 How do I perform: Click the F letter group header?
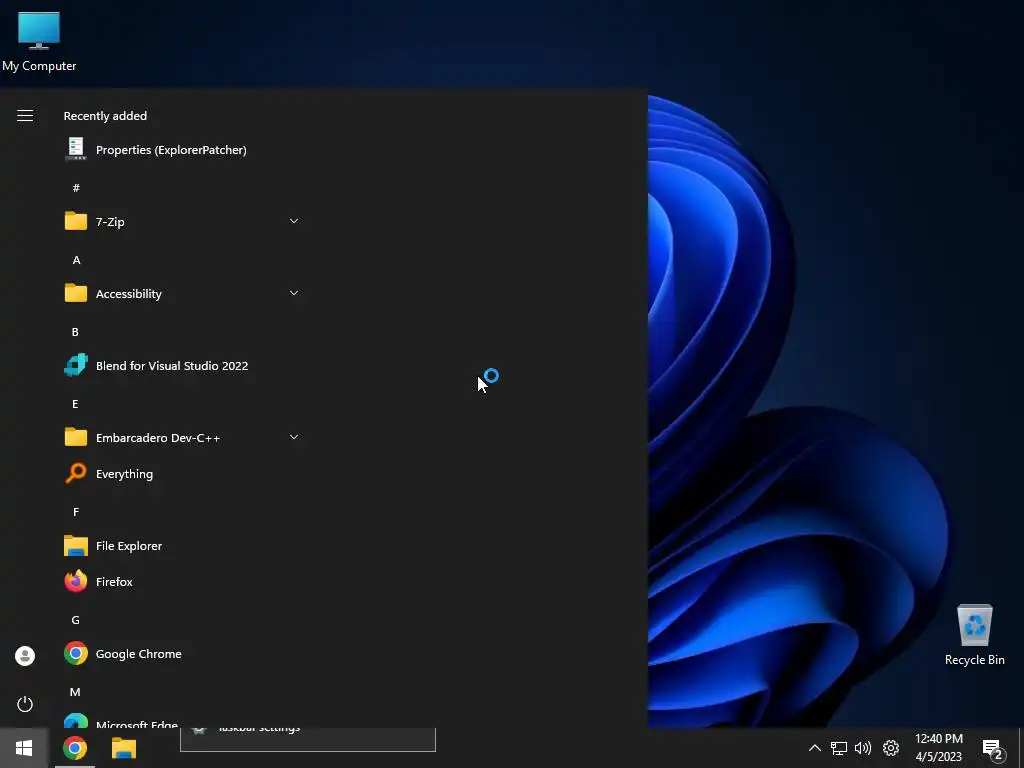(76, 512)
